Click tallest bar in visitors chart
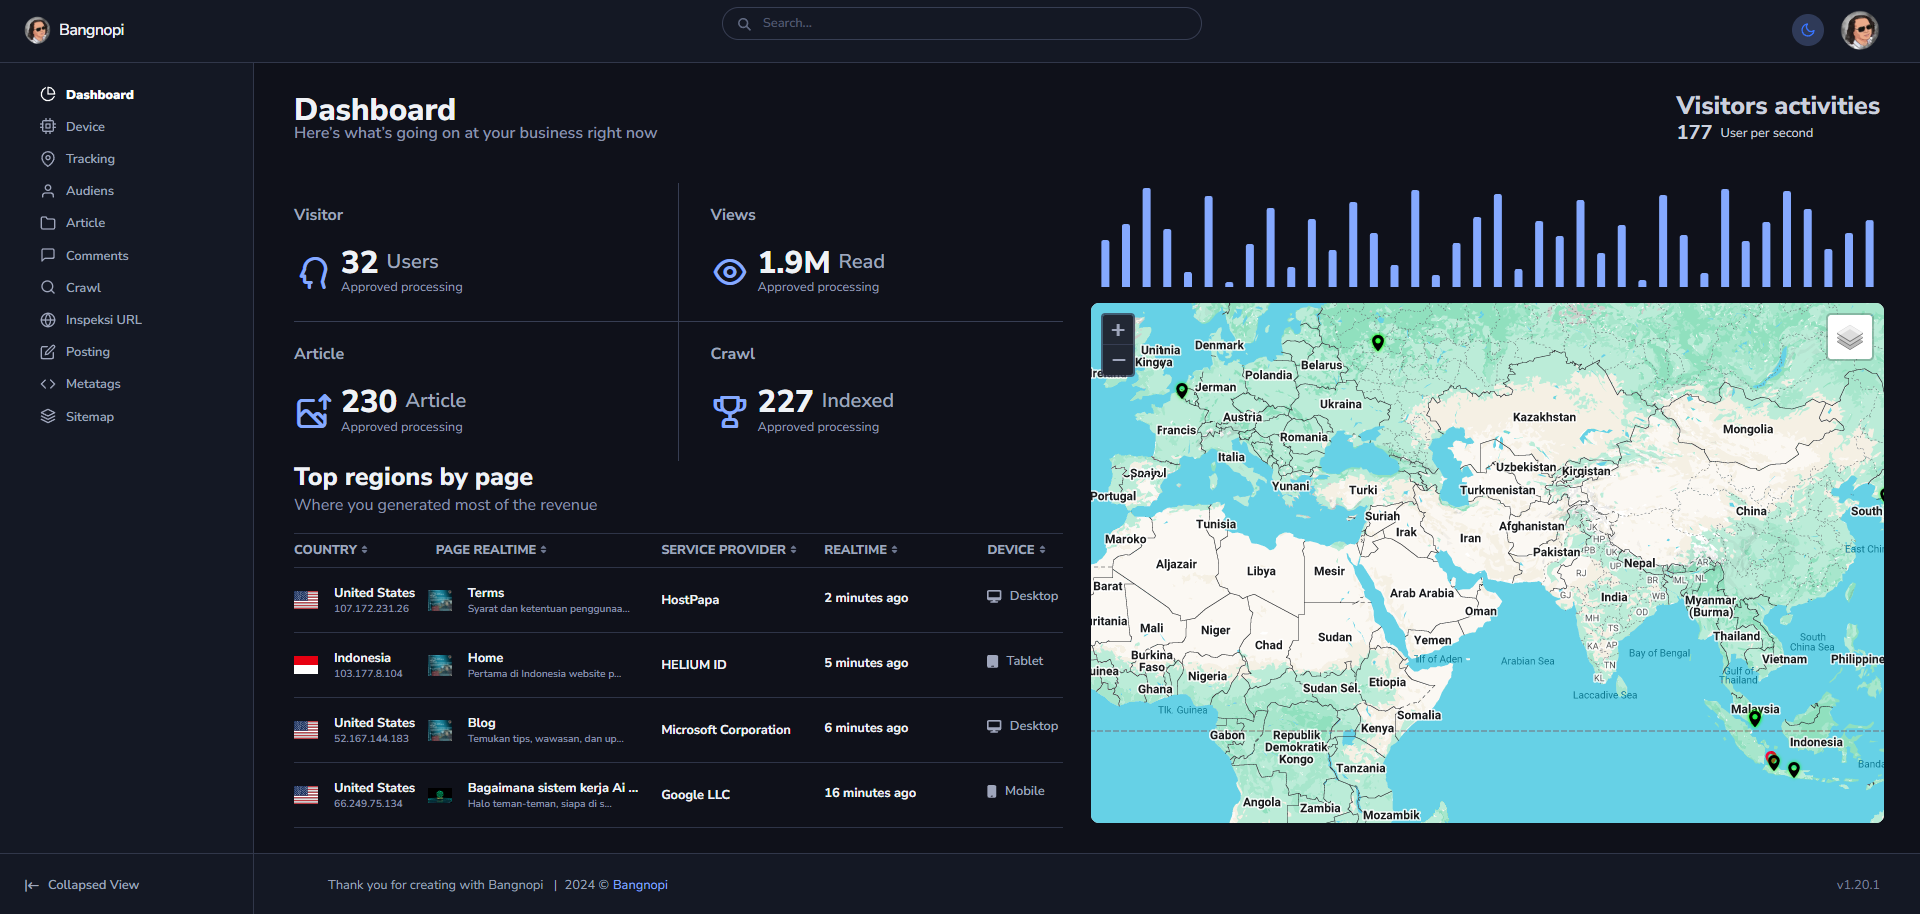Viewport: 1920px width, 914px height. (x=1146, y=238)
